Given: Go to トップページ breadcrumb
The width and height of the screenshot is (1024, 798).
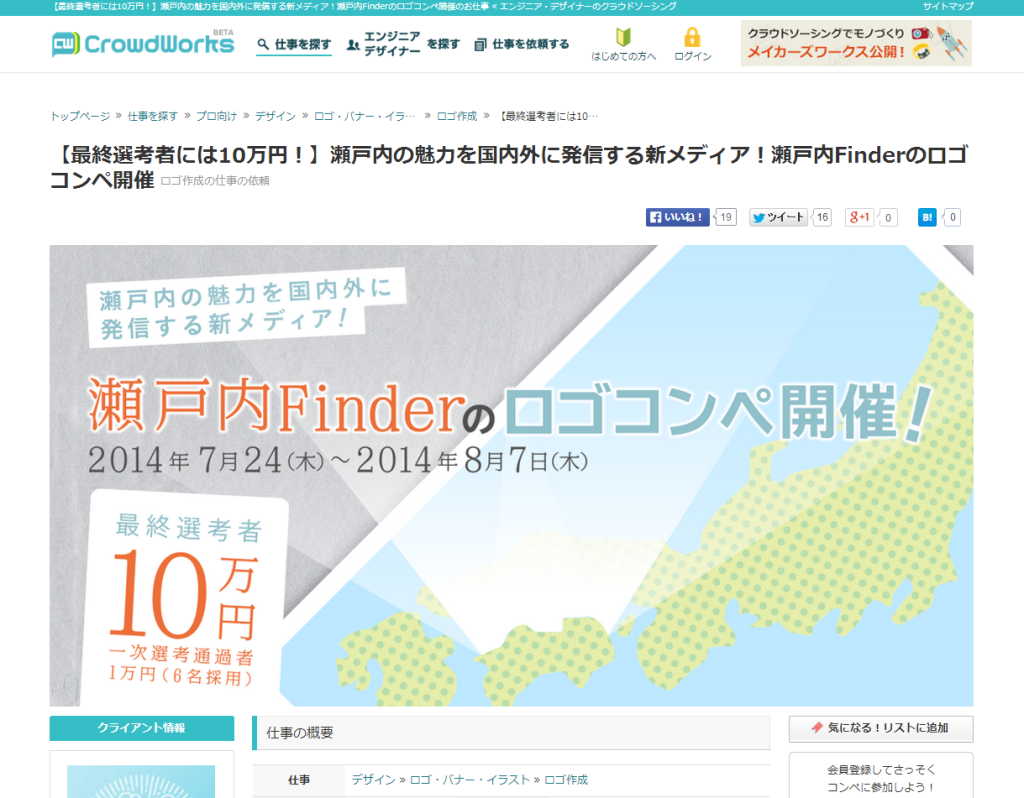Looking at the screenshot, I should (x=80, y=116).
